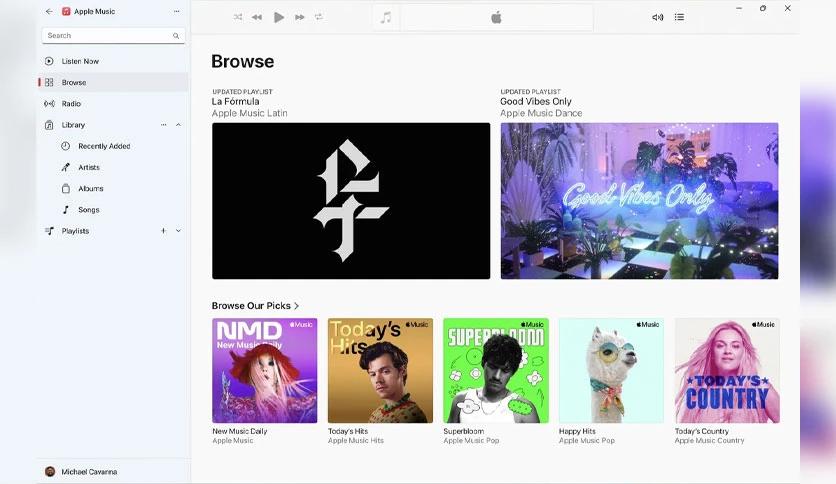Image resolution: width=836 pixels, height=484 pixels.
Task: Skip to the previous track
Action: pyautogui.click(x=257, y=17)
